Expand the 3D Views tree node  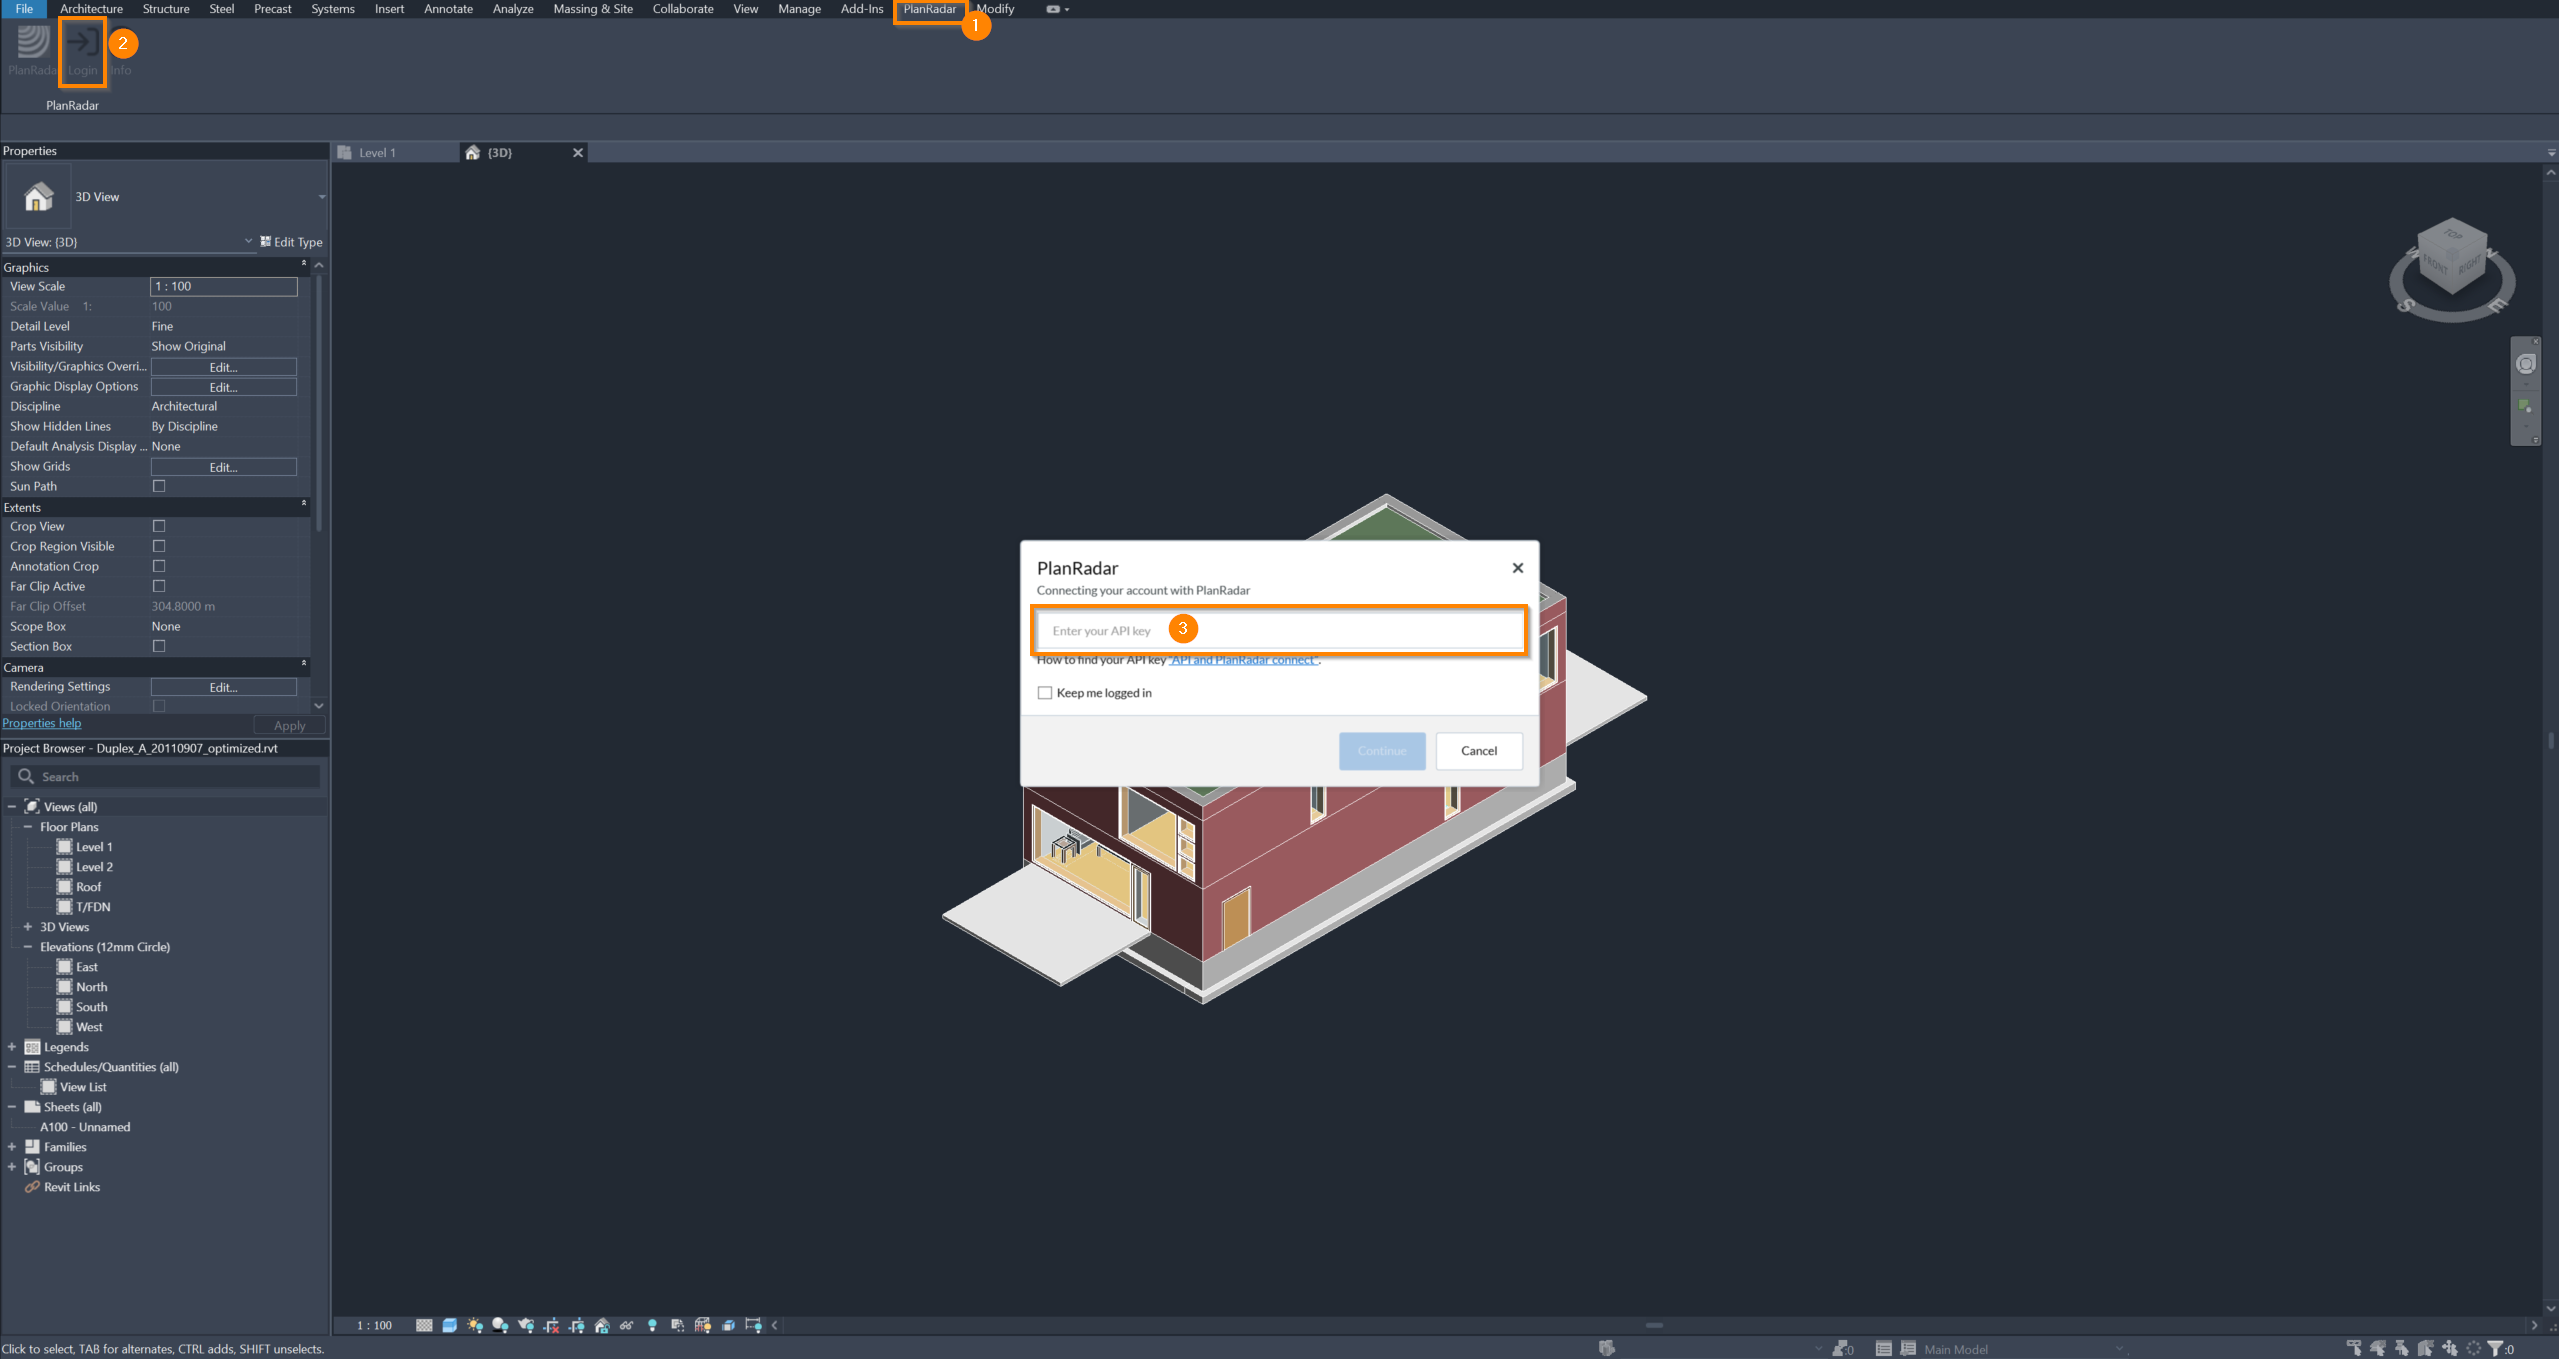[x=28, y=927]
